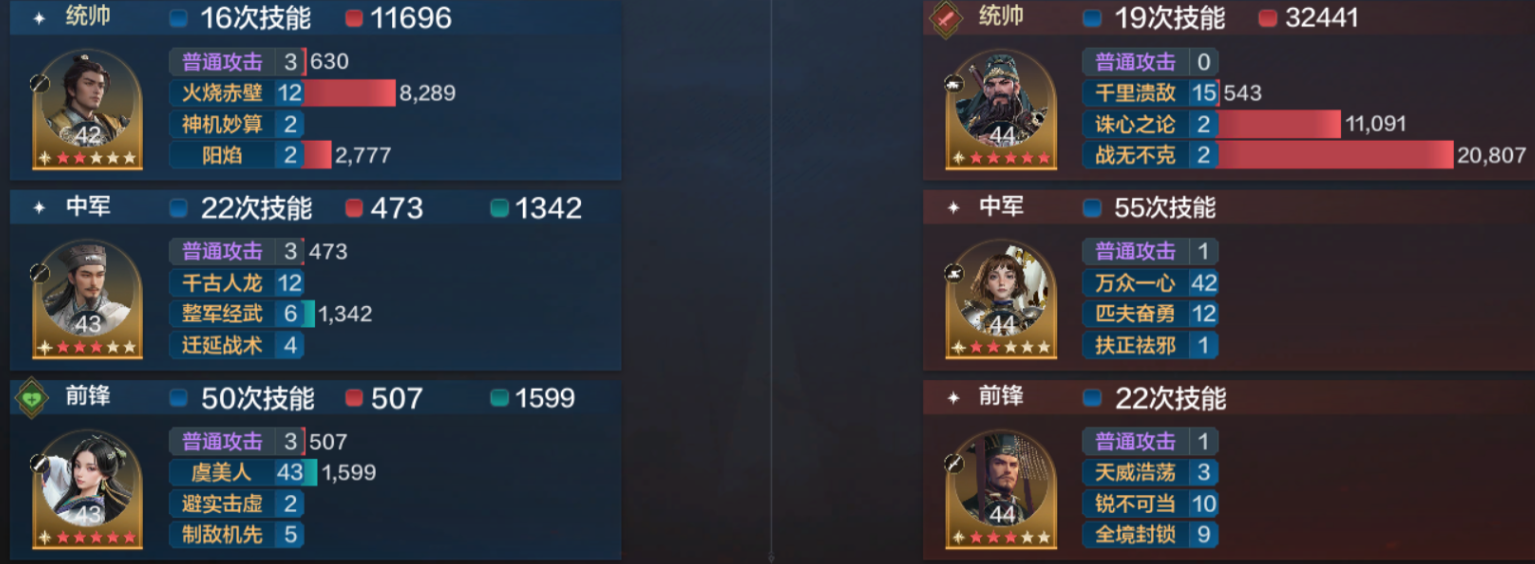This screenshot has width=1535, height=564.
Task: Click the red sword badge beside right 统帅
Action: 945,17
